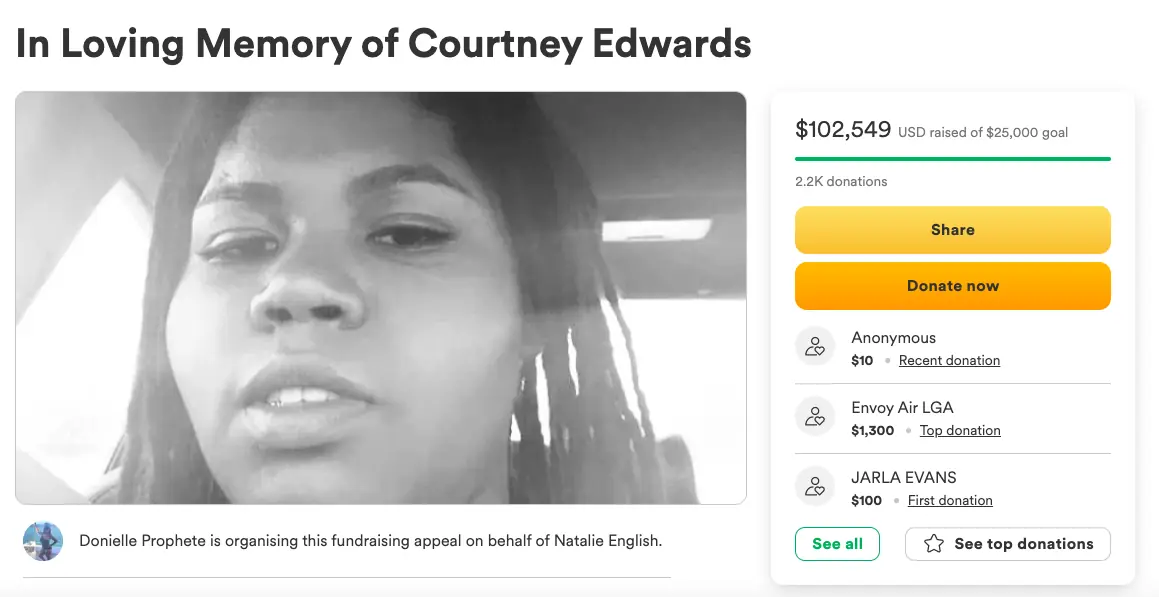Click the star icon in See top donations
This screenshot has width=1159, height=597.
[934, 544]
